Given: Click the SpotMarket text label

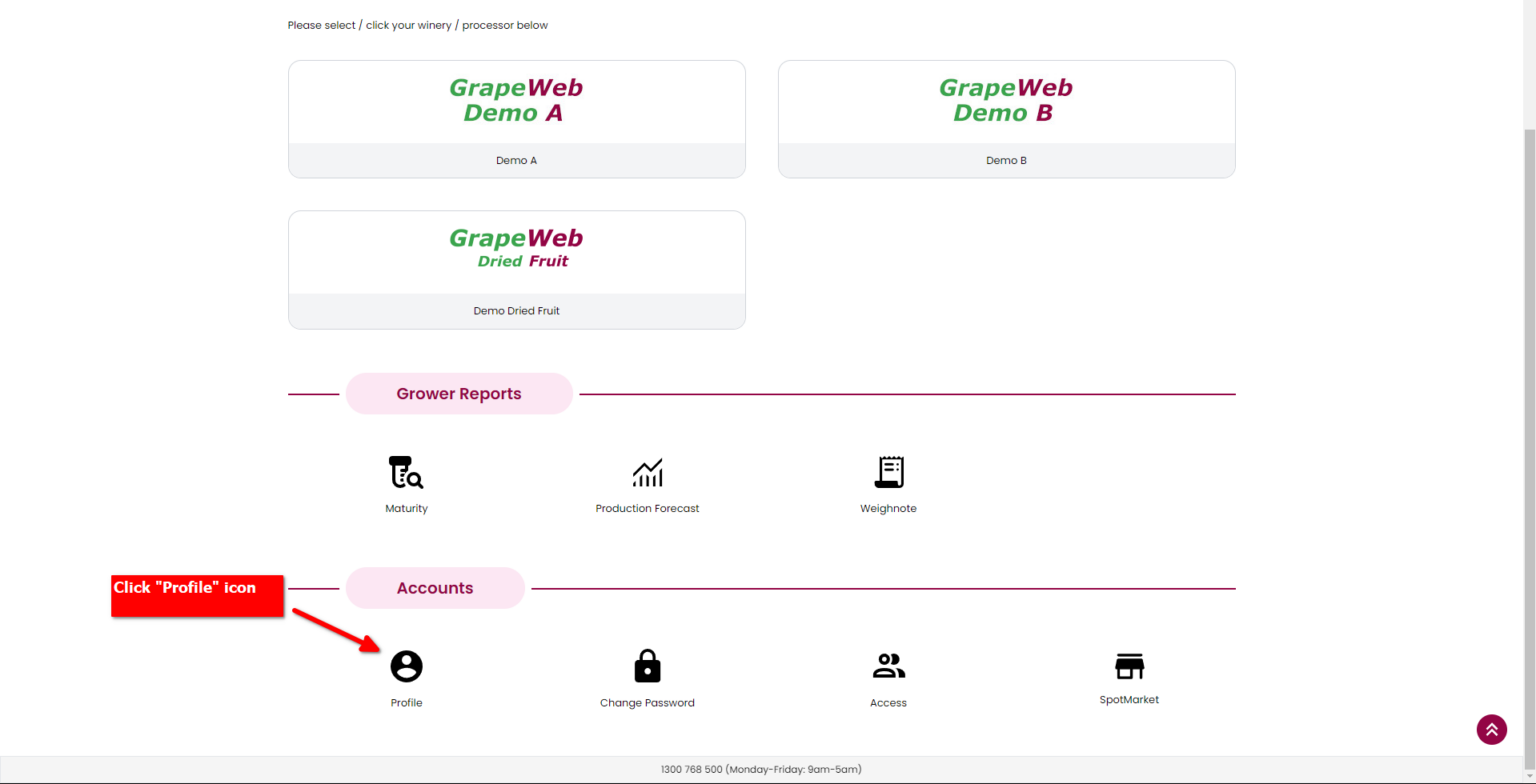Looking at the screenshot, I should pyautogui.click(x=1129, y=700).
